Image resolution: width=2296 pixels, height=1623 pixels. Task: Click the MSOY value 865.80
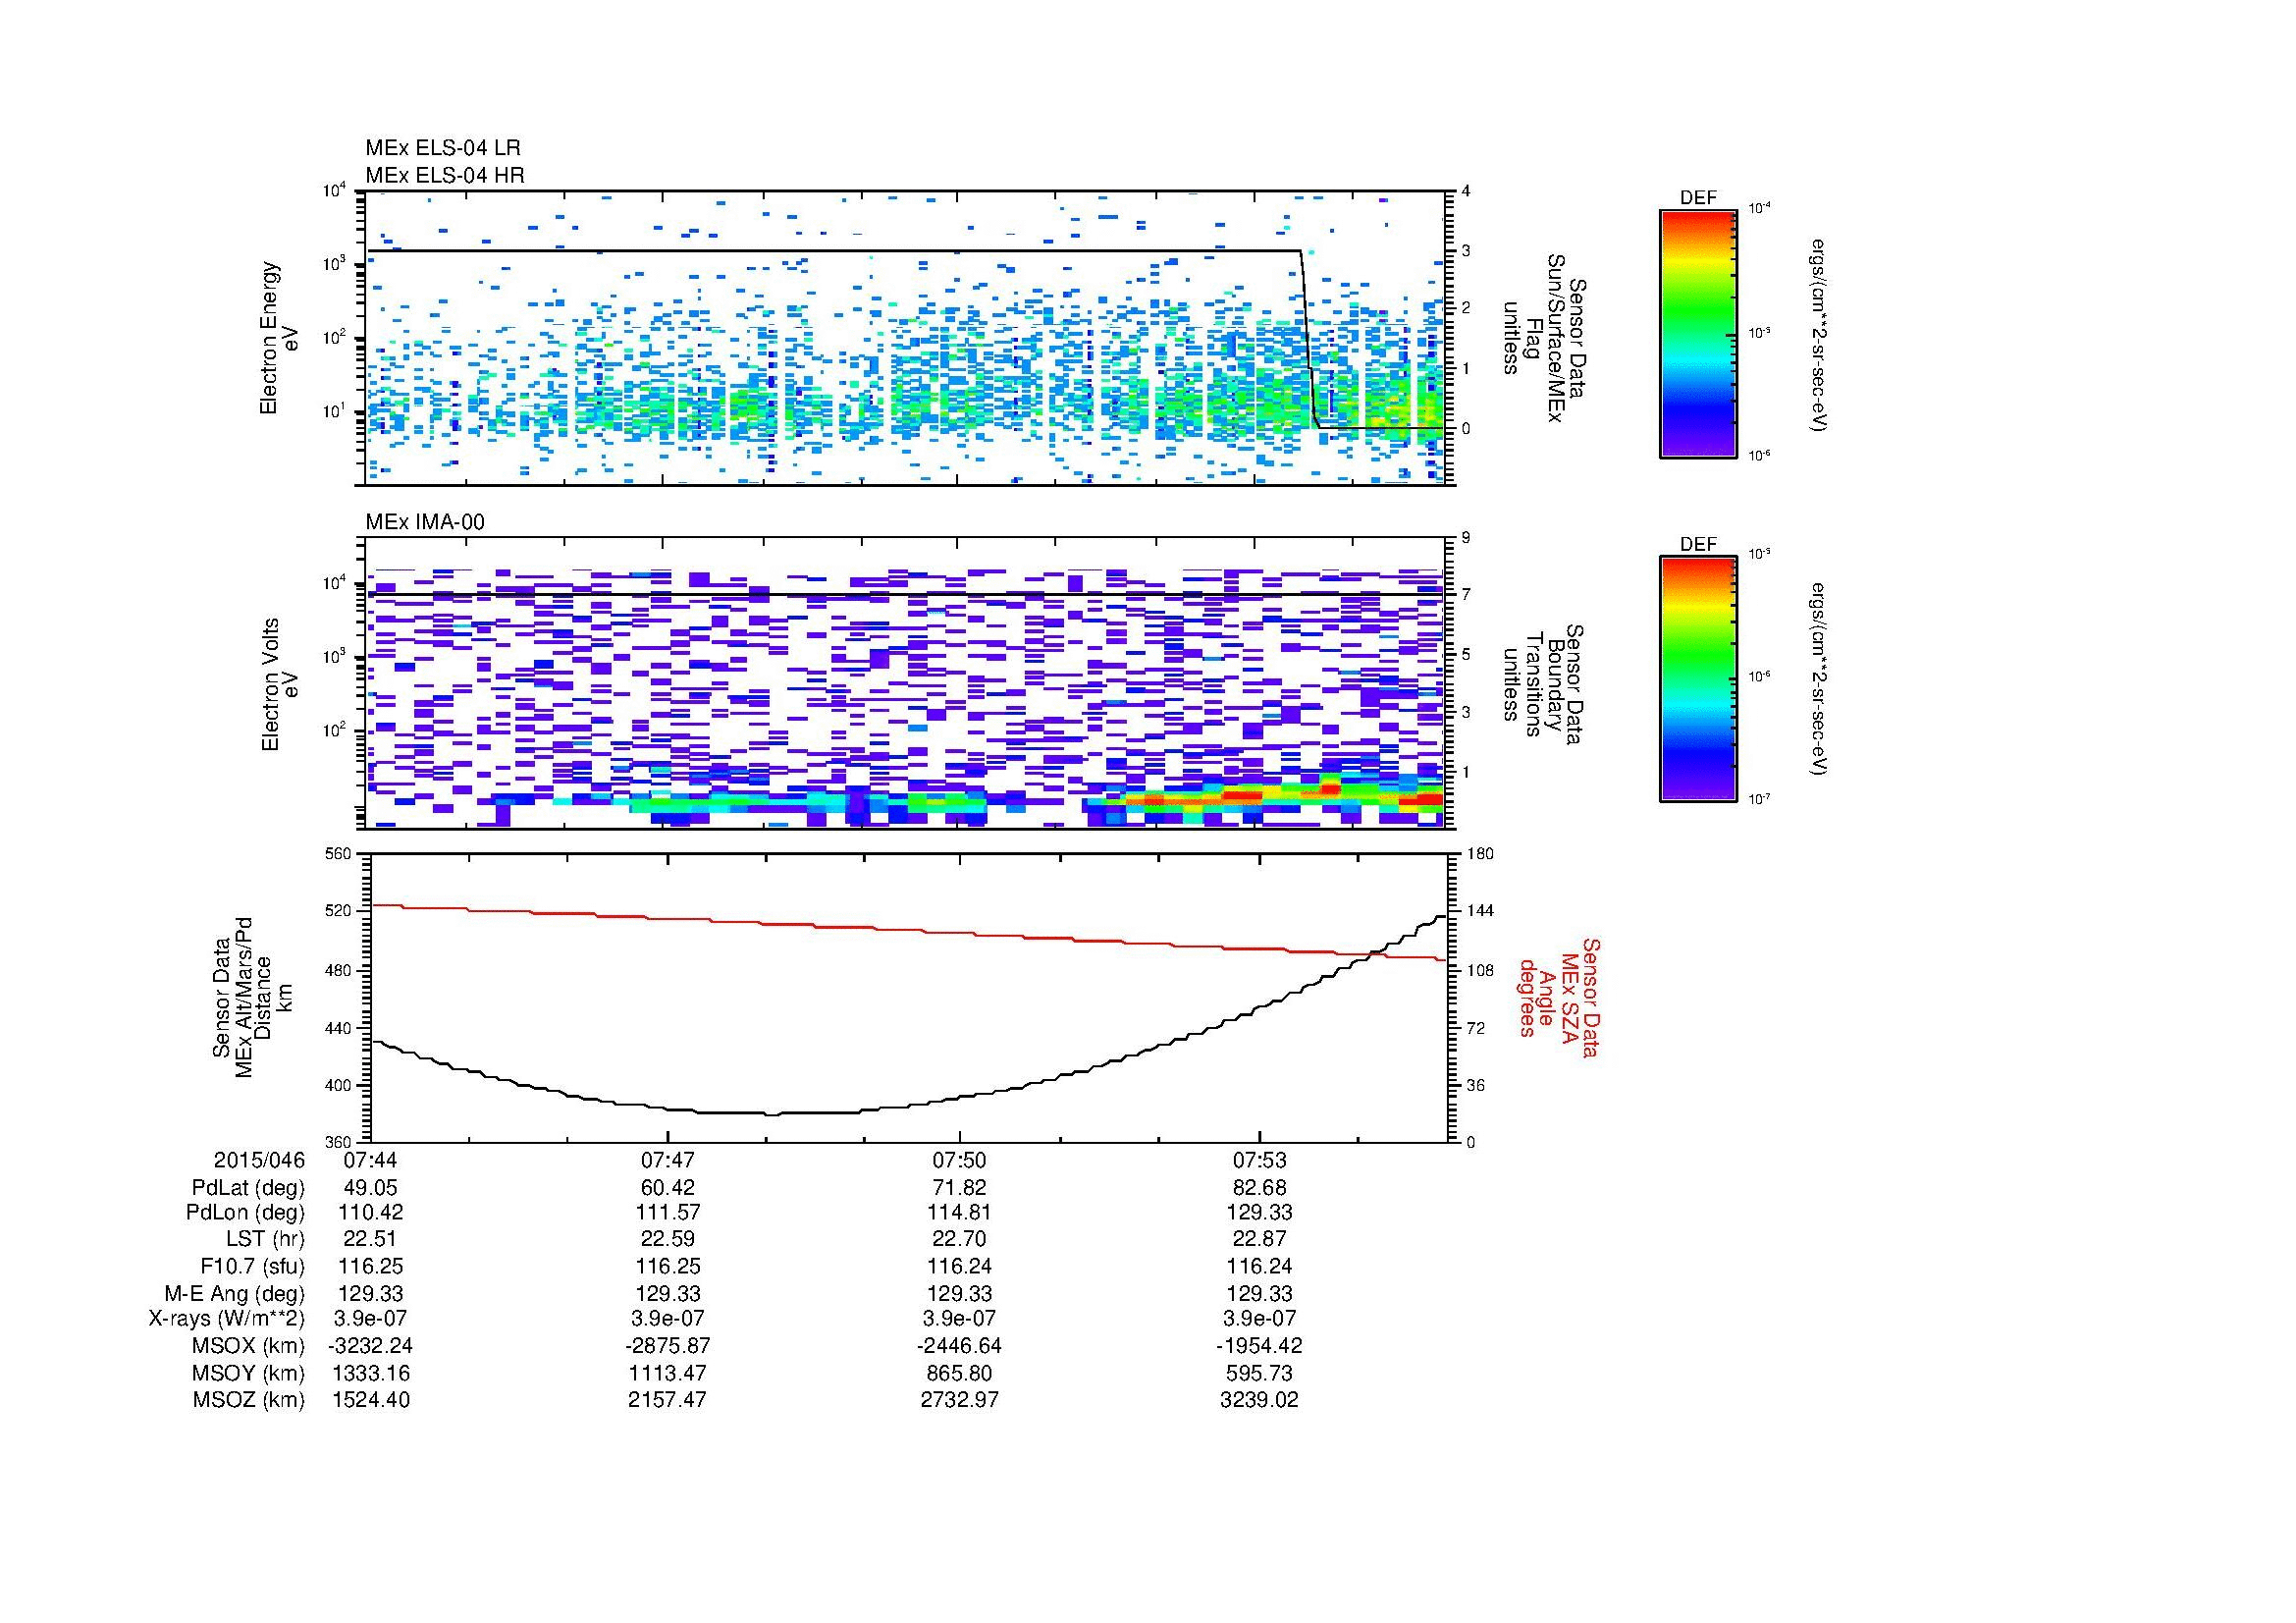(959, 1373)
